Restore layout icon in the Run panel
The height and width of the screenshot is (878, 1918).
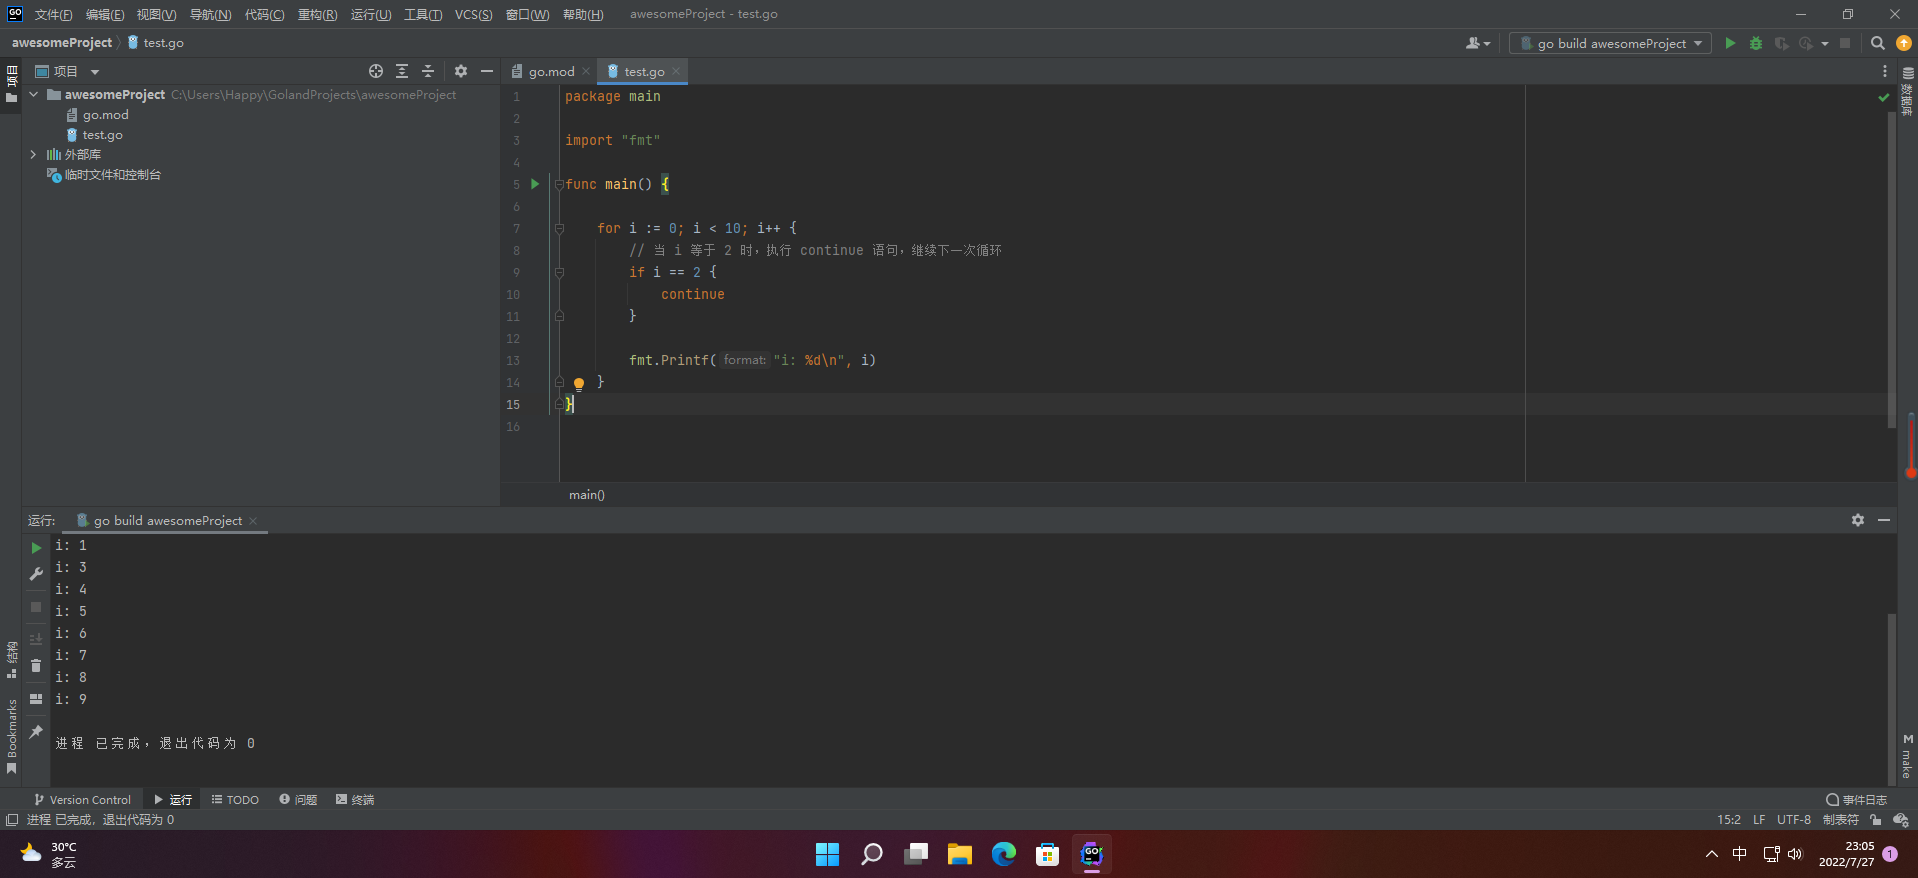(x=36, y=699)
